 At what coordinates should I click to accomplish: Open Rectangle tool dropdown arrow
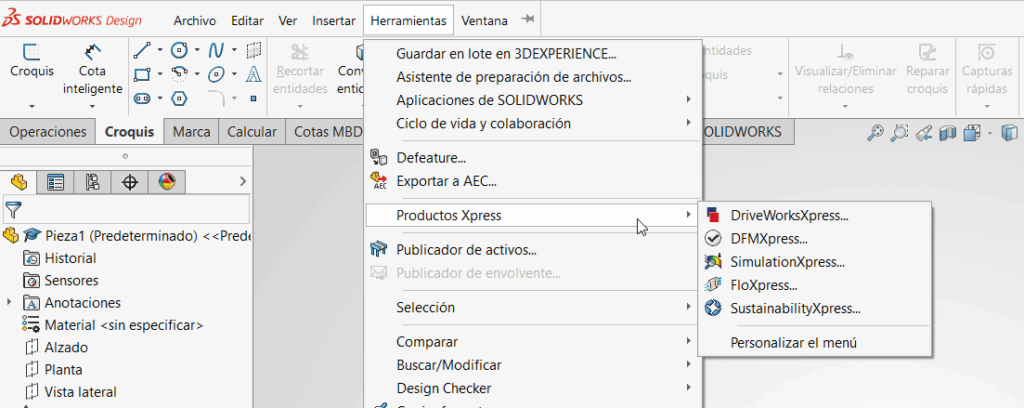[x=159, y=75]
